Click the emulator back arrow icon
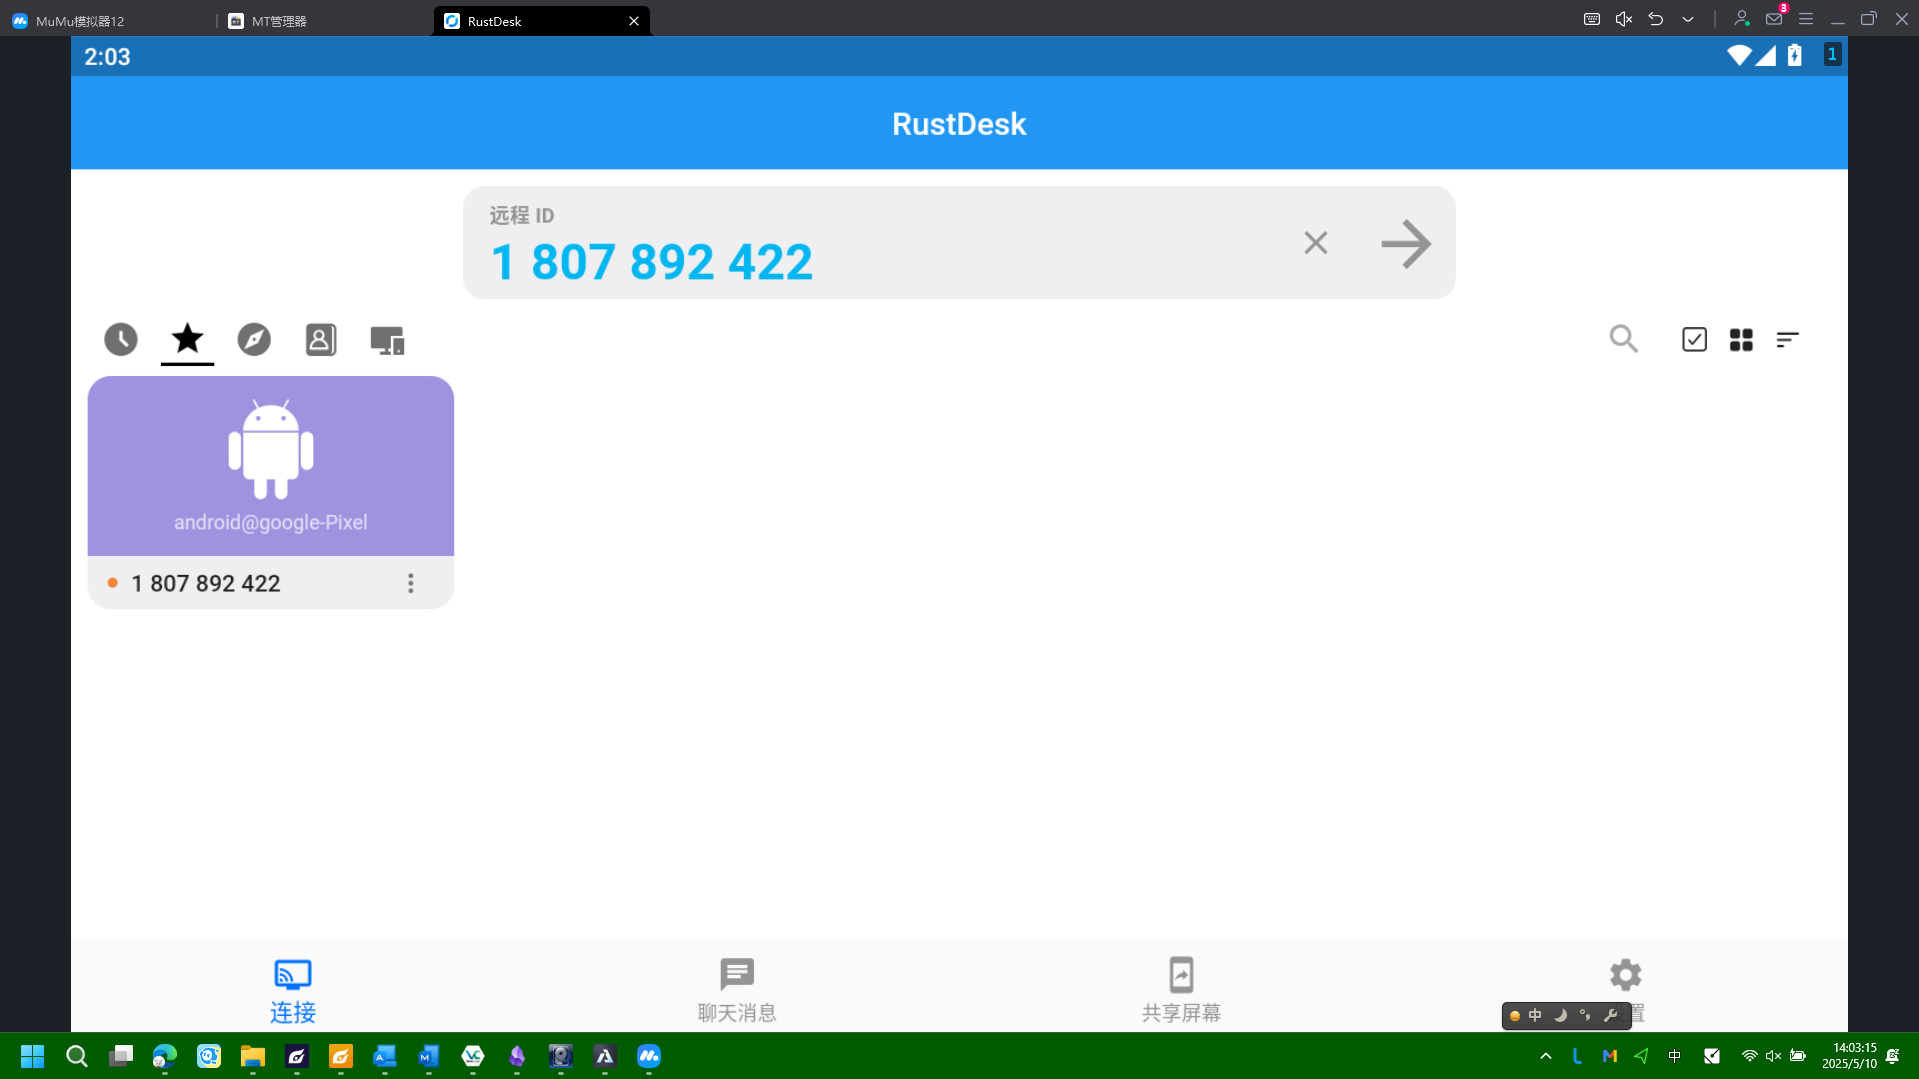Image resolution: width=1919 pixels, height=1079 pixels. pyautogui.click(x=1656, y=19)
